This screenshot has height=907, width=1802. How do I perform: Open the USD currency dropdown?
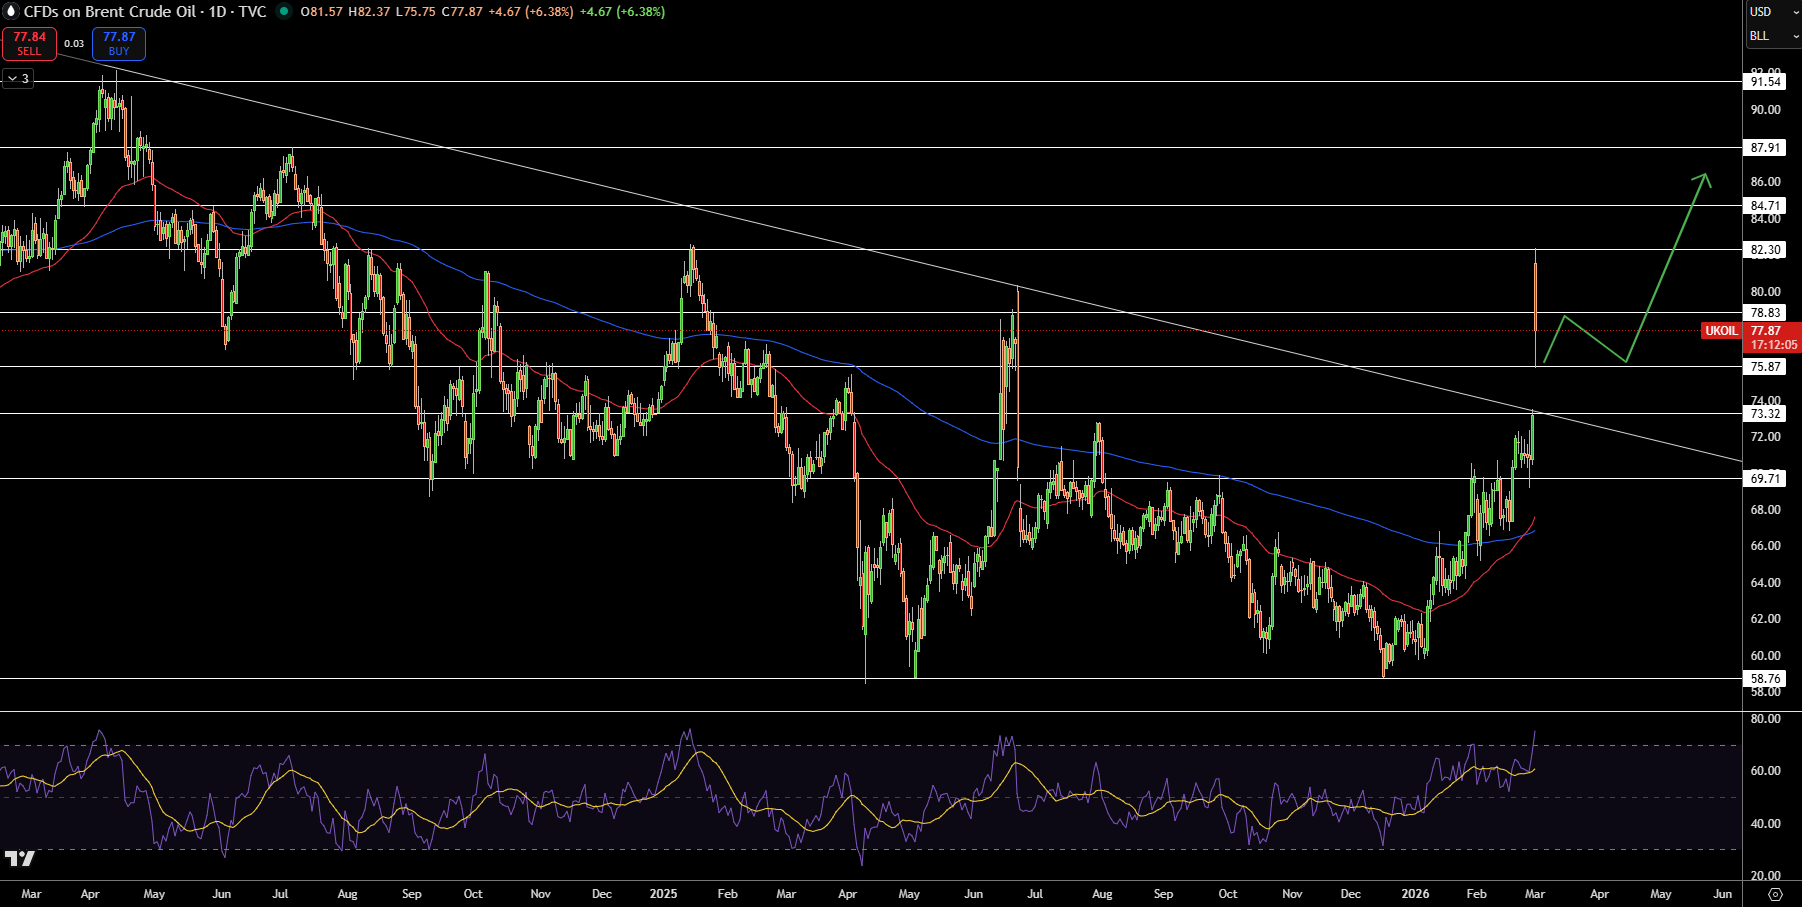[1773, 12]
